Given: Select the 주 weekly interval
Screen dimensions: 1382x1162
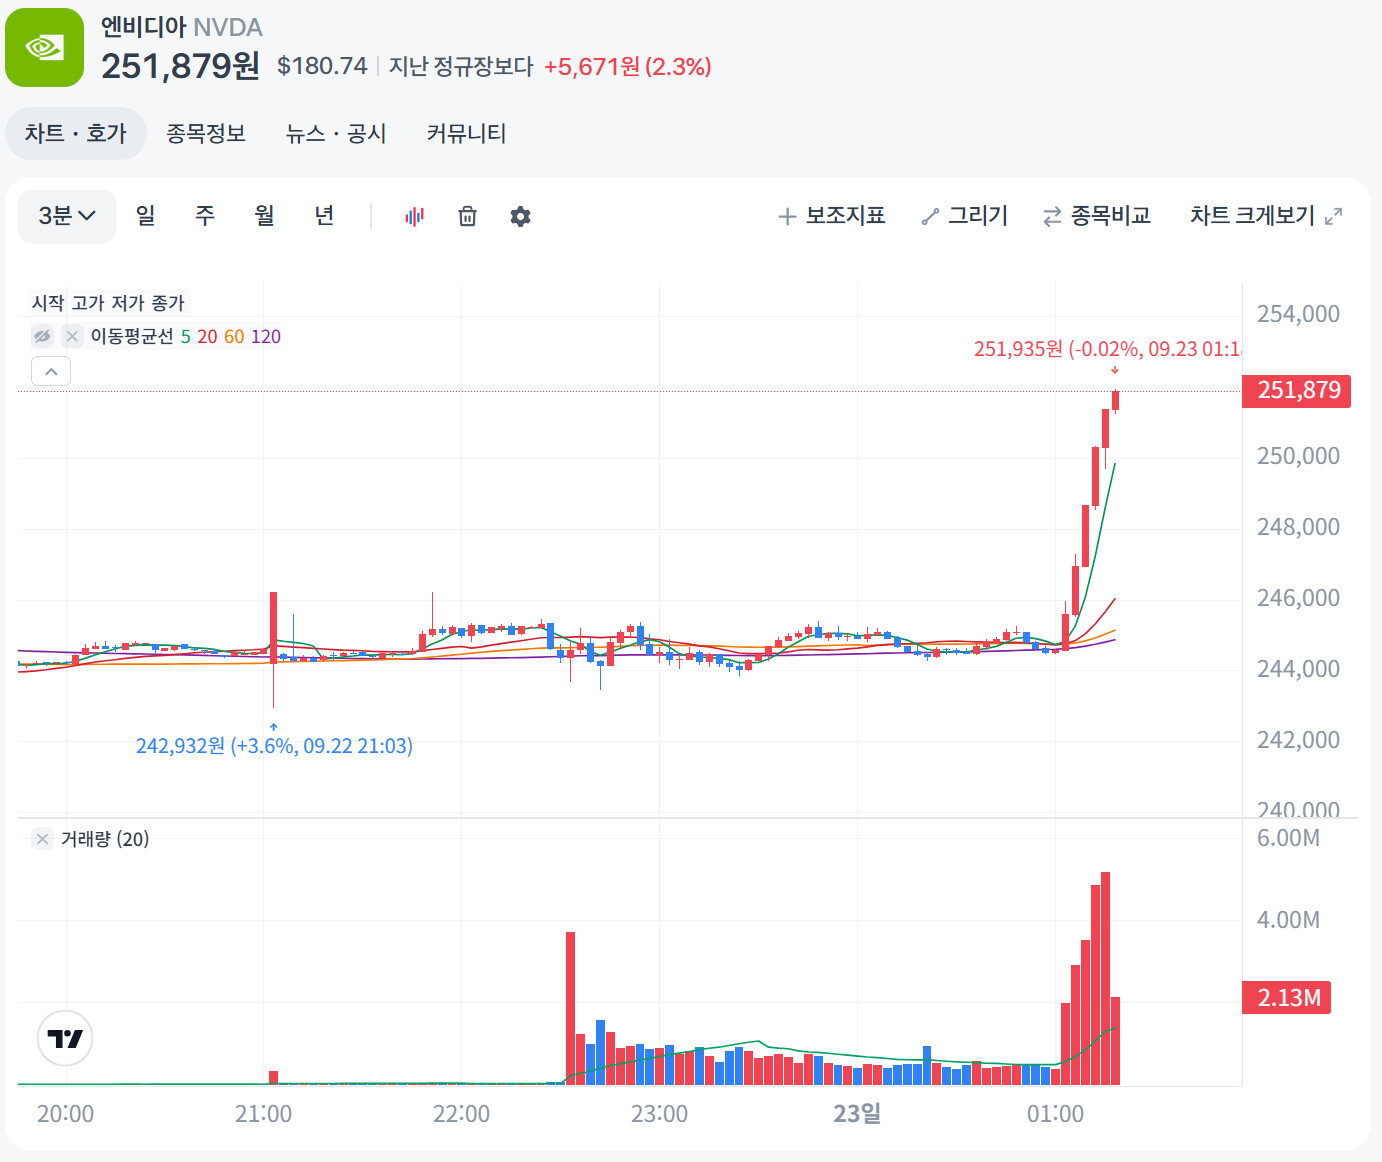Looking at the screenshot, I should 205,216.
